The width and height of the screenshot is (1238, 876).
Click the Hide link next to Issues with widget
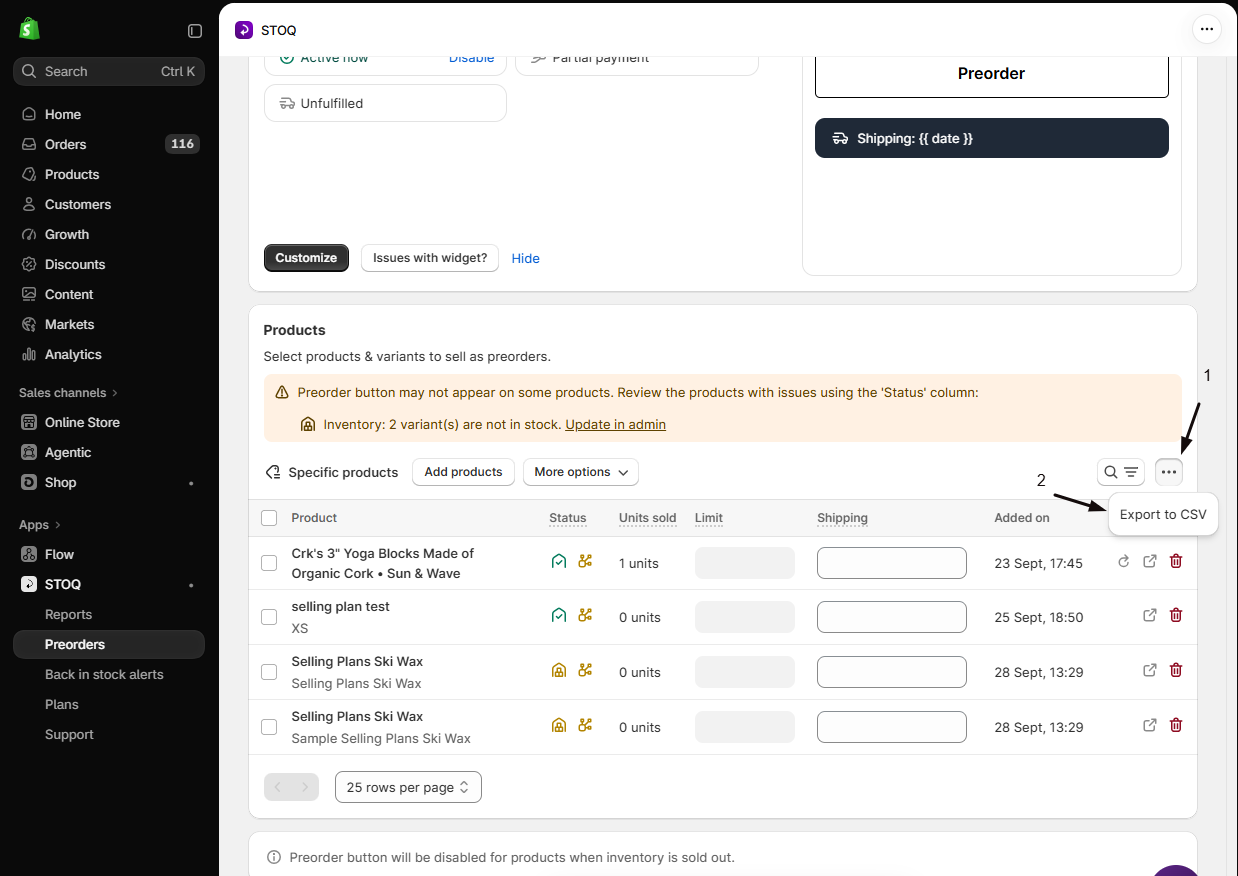click(x=526, y=258)
